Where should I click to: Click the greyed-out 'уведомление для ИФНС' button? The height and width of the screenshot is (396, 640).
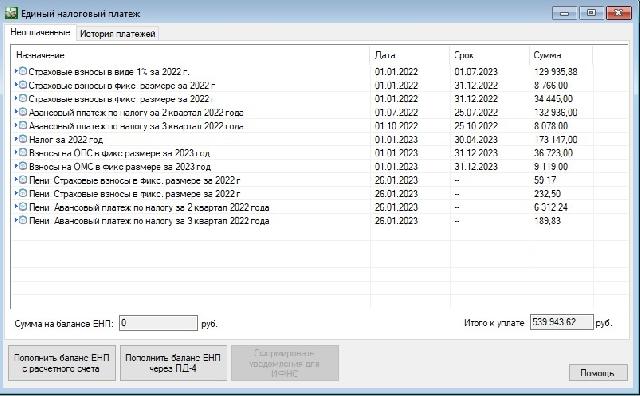pyautogui.click(x=284, y=363)
